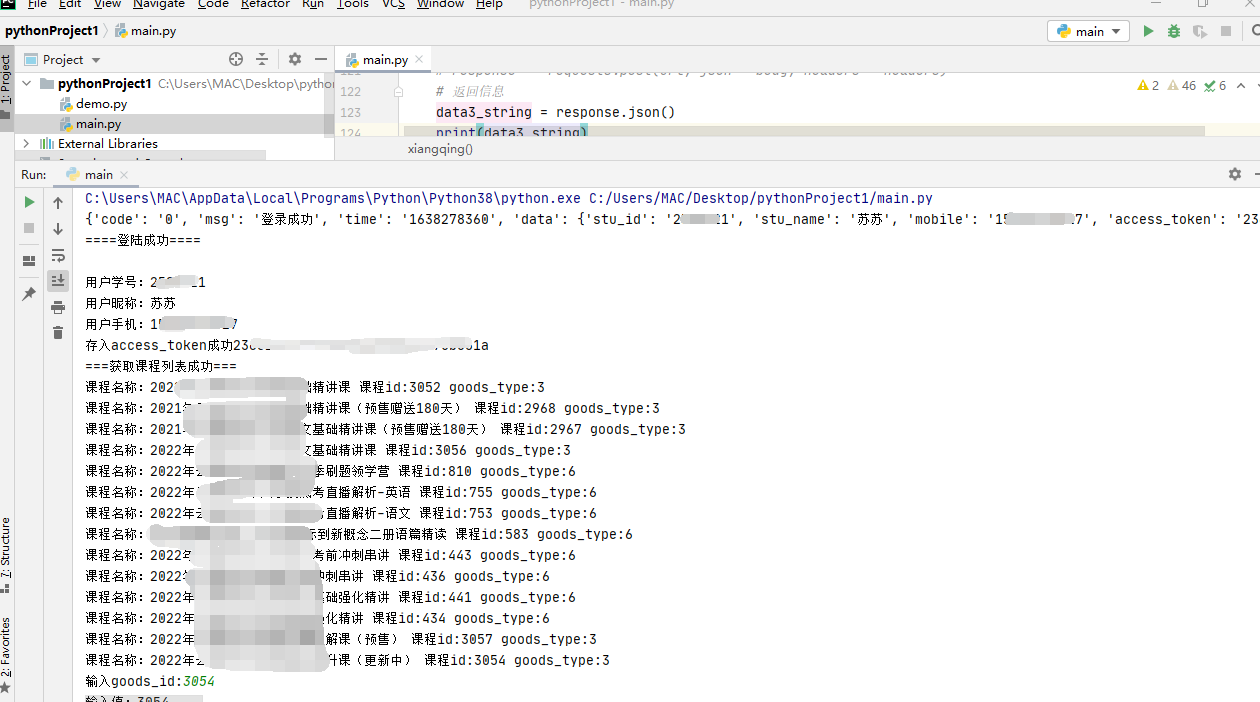Restore layout icon in Run panel
The width and height of the screenshot is (1260, 702).
tap(29, 261)
